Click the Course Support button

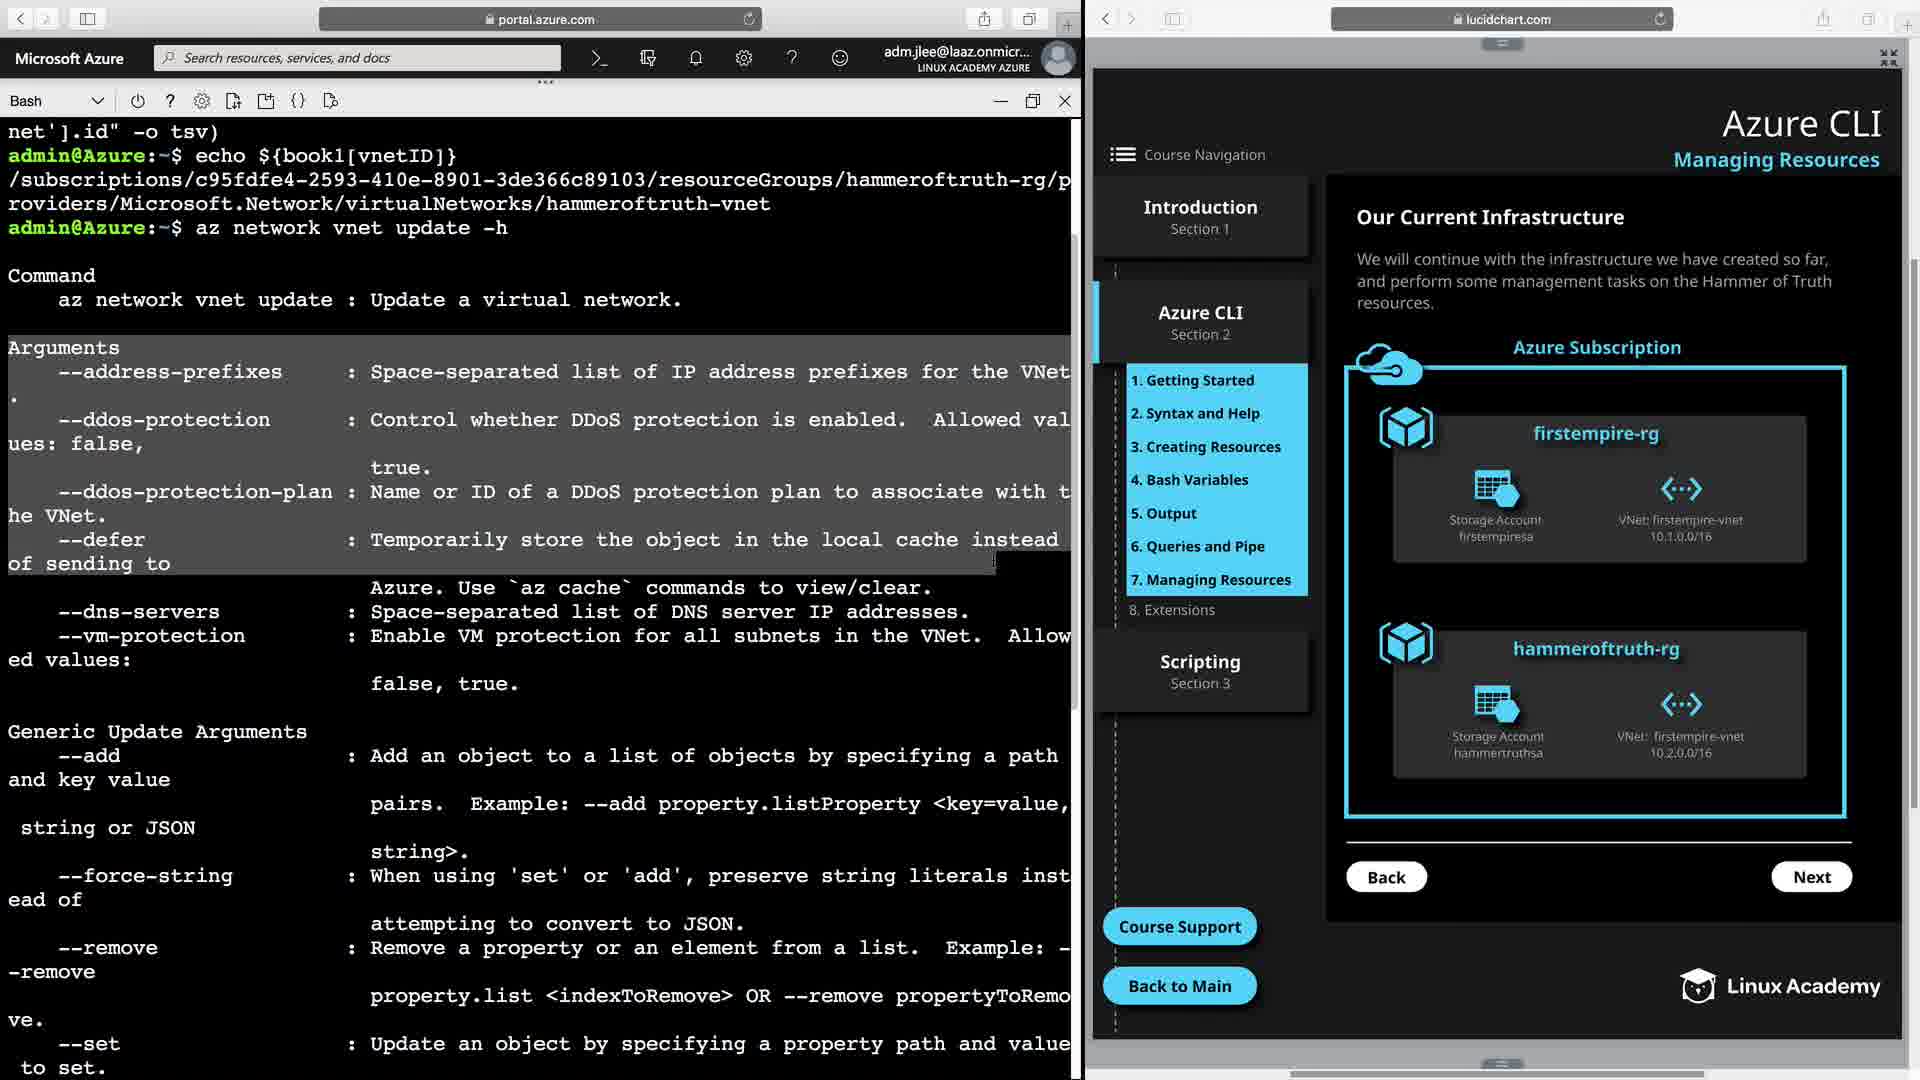pos(1179,927)
